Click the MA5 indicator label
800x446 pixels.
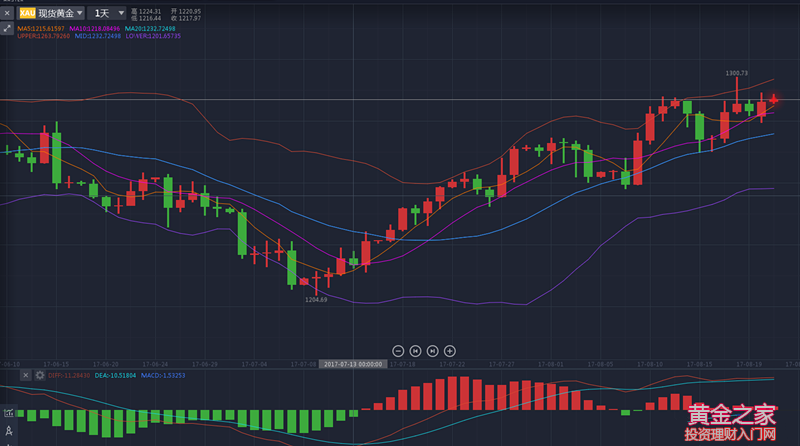point(41,29)
